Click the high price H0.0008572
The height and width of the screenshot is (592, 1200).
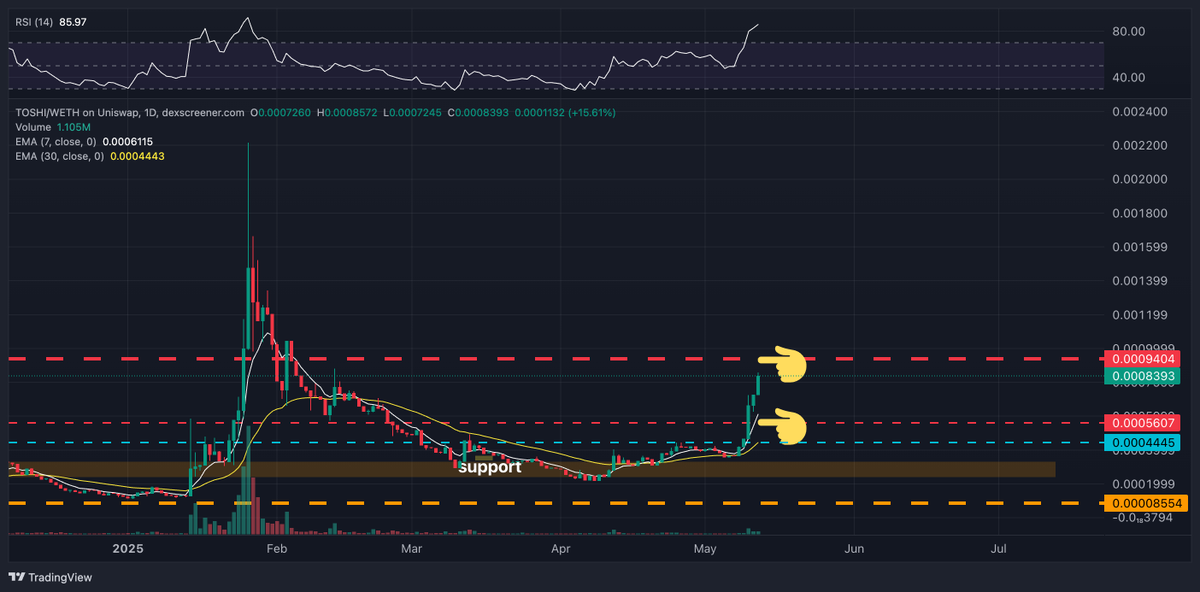click(348, 113)
